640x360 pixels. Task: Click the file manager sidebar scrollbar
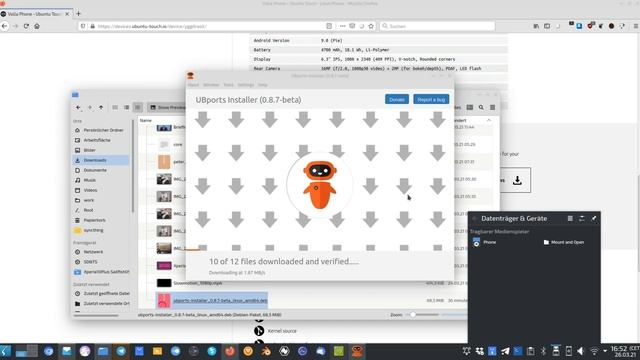pyautogui.click(x=132, y=165)
